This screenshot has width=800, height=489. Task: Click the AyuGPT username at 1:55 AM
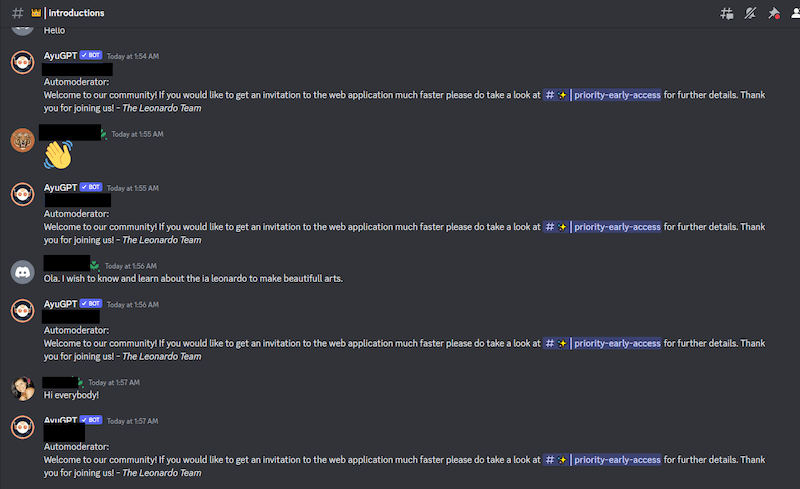(60, 187)
